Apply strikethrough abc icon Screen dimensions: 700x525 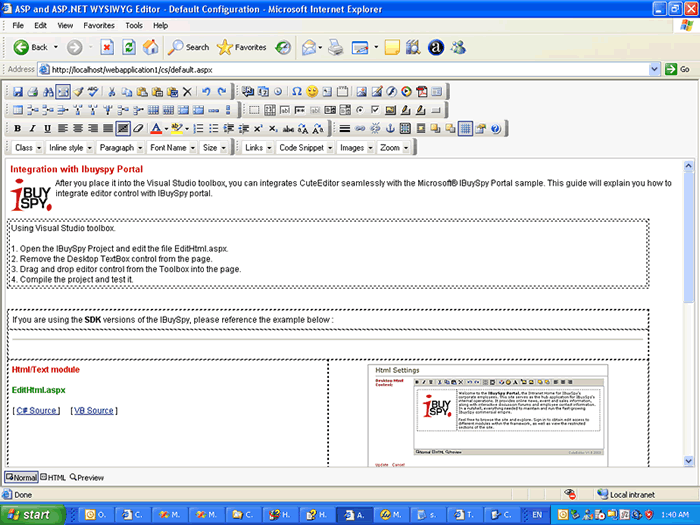click(288, 129)
